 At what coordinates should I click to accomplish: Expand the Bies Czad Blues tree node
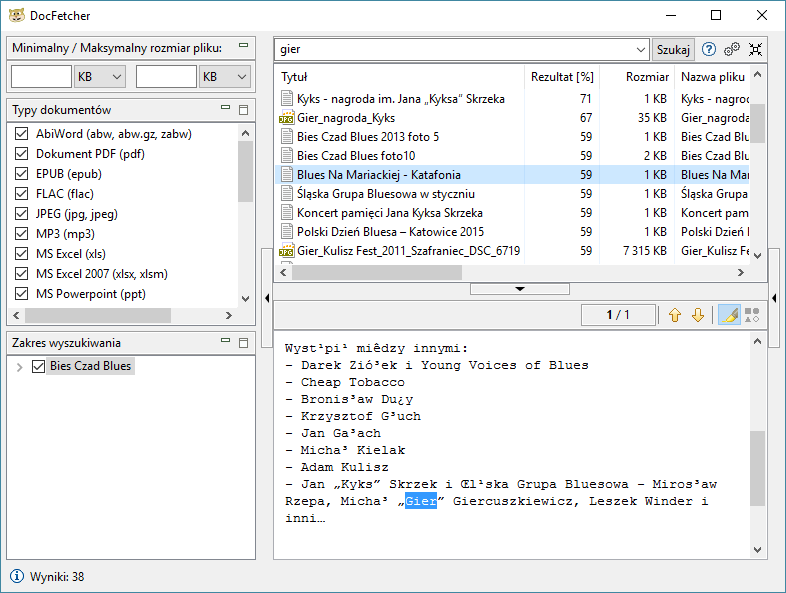pos(20,367)
